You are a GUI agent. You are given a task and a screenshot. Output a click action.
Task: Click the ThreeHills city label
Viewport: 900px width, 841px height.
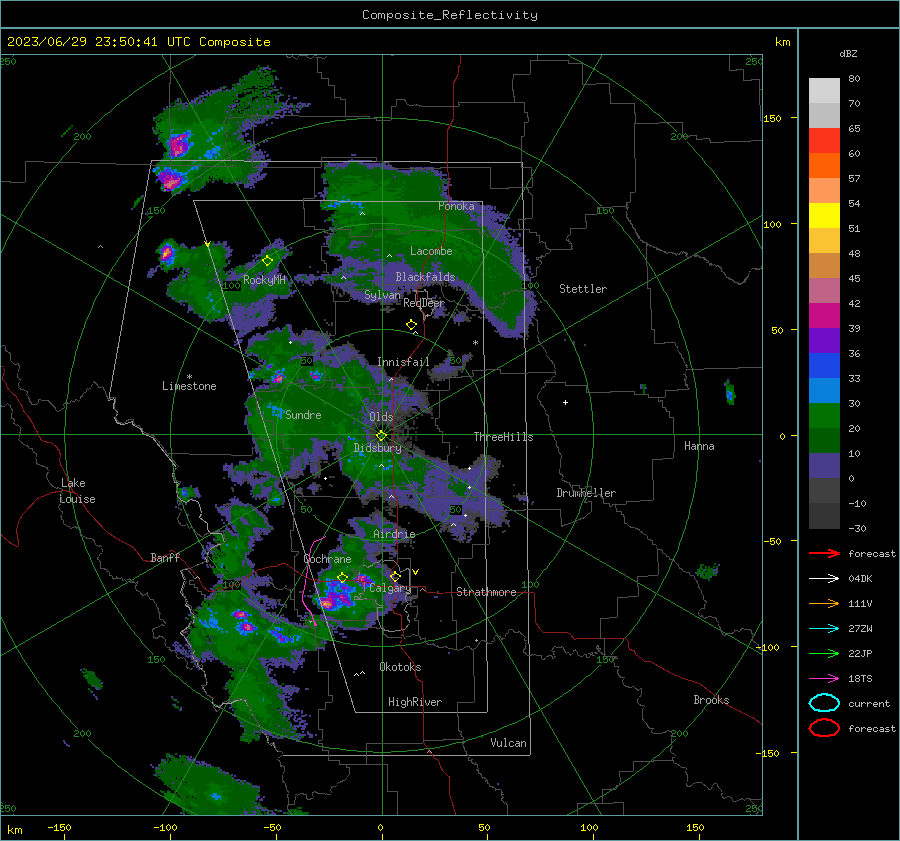[x=503, y=437]
